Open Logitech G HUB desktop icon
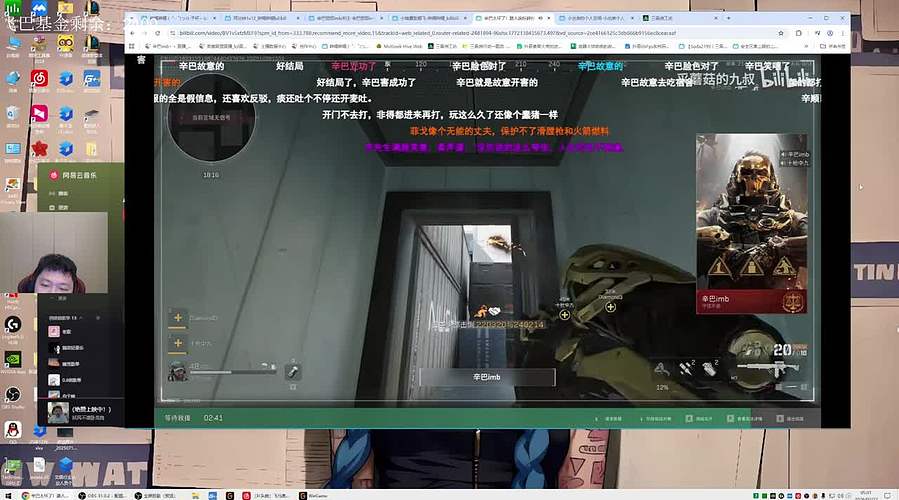 (x=13, y=326)
